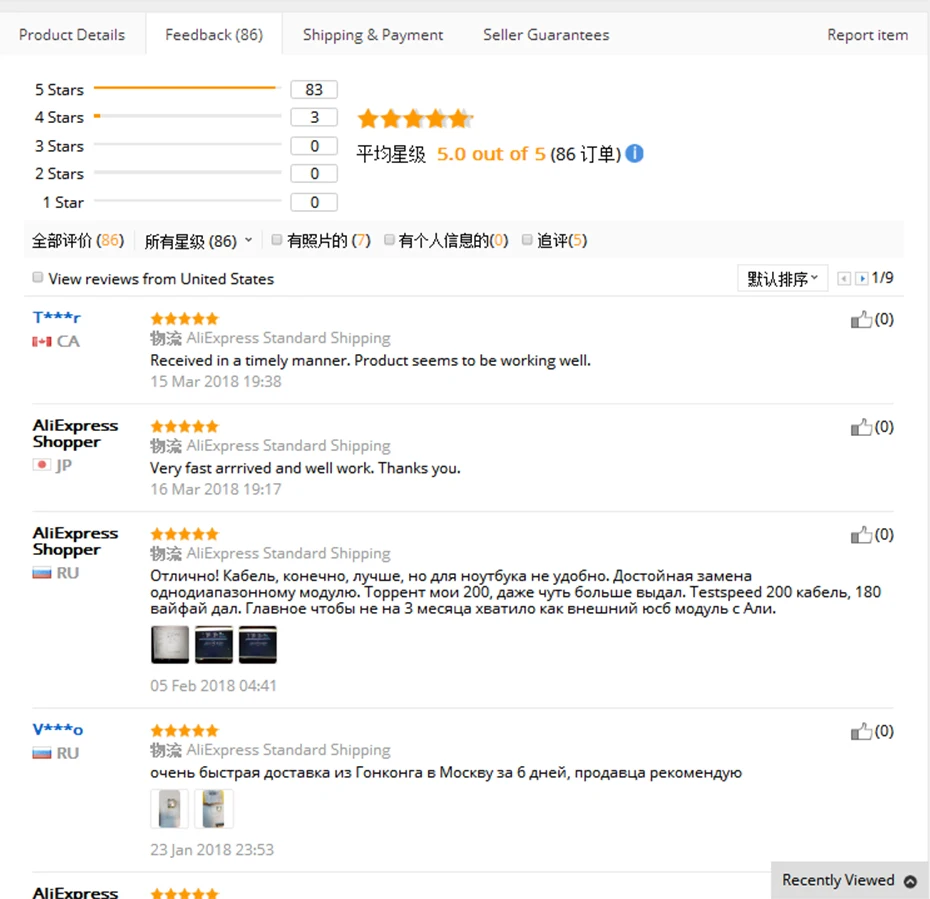The height and width of the screenshot is (899, 930).
Task: Check the 有个人信息的 (0) filter
Action: click(389, 240)
